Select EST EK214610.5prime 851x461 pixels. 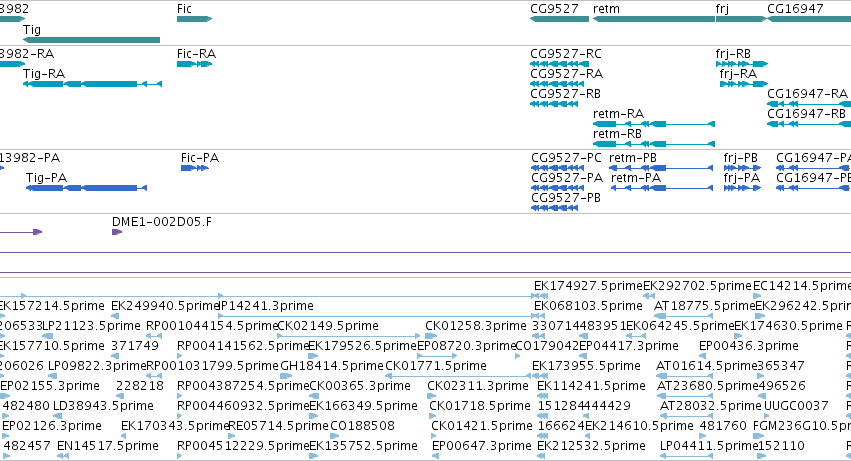[x=639, y=426]
